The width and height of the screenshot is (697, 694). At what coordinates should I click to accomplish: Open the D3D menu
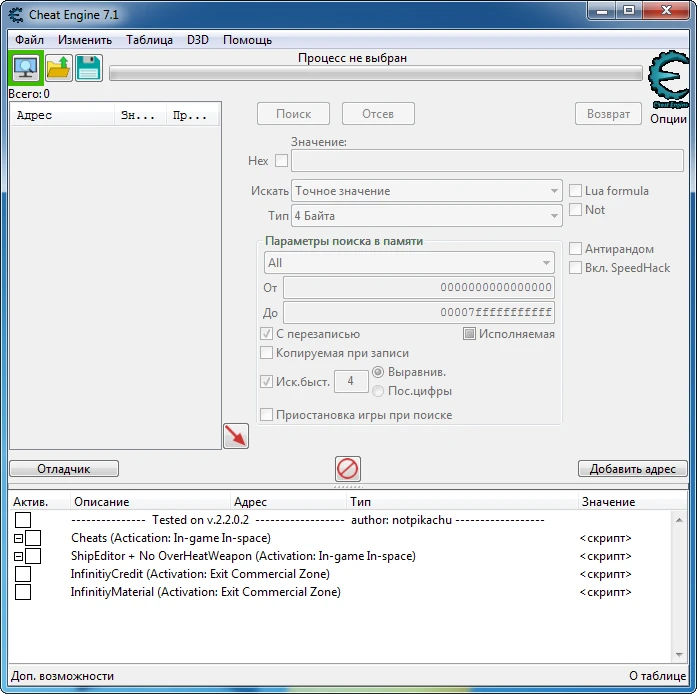(198, 40)
